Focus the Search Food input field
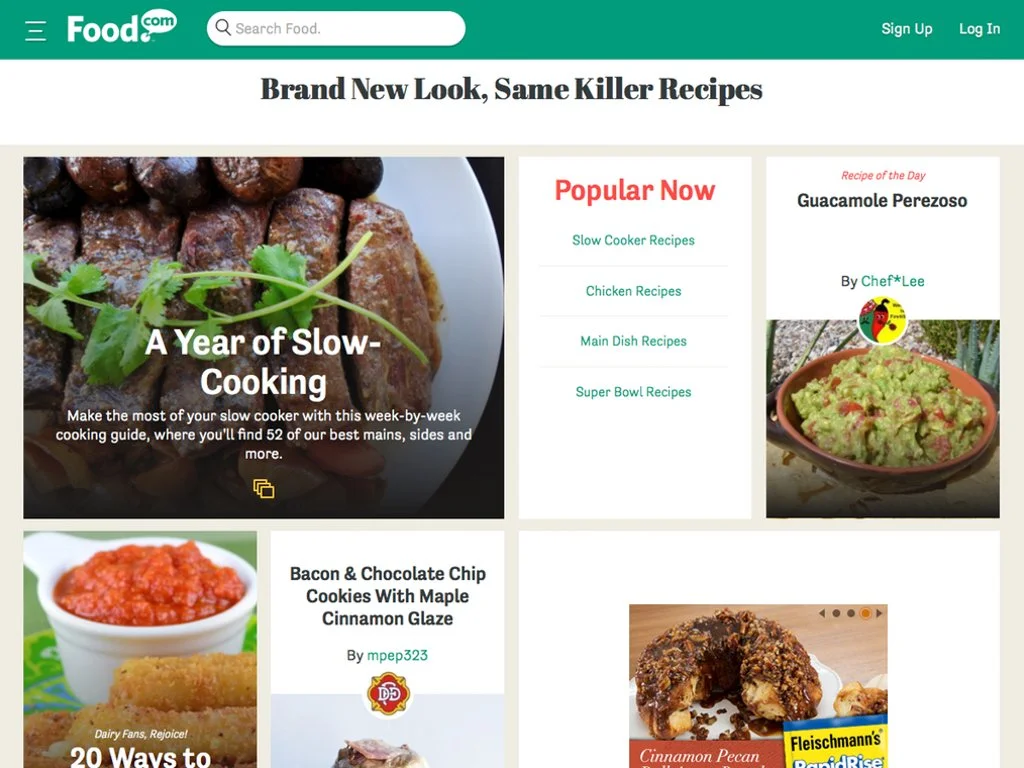The image size is (1024, 768). pyautogui.click(x=336, y=29)
